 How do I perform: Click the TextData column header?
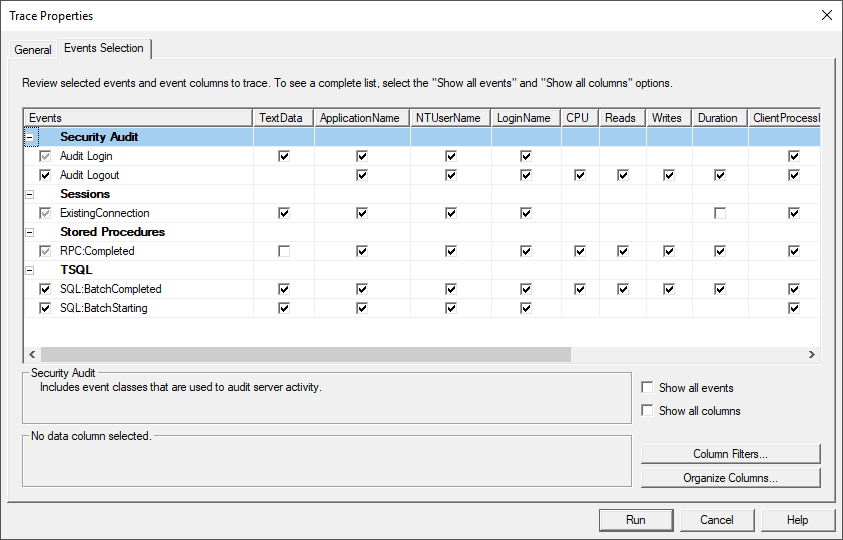click(x=283, y=118)
